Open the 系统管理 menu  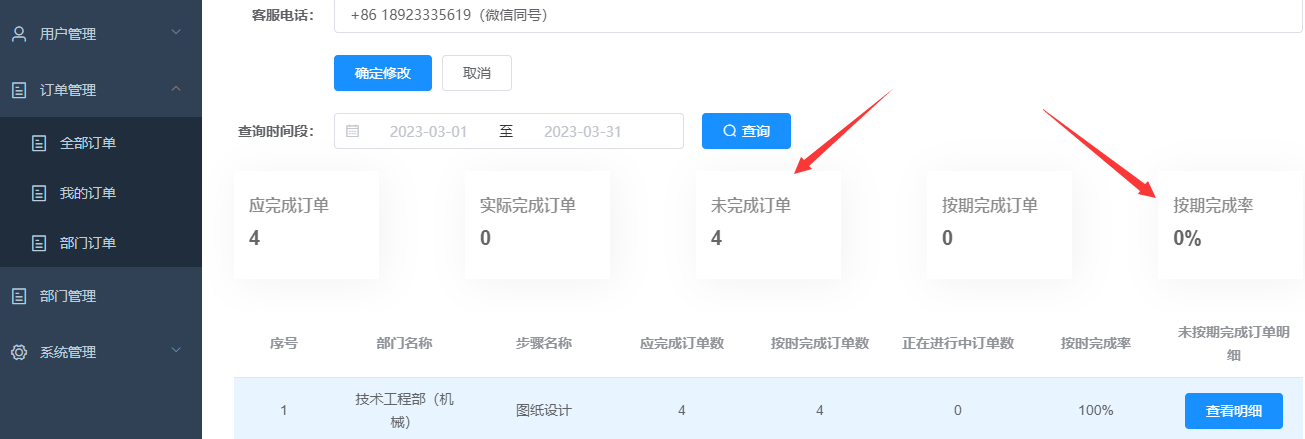click(x=101, y=352)
